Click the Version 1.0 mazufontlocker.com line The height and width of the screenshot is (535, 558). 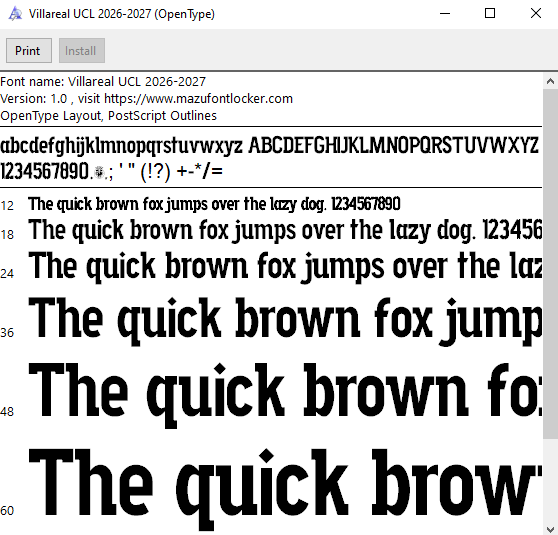pyautogui.click(x=146, y=99)
